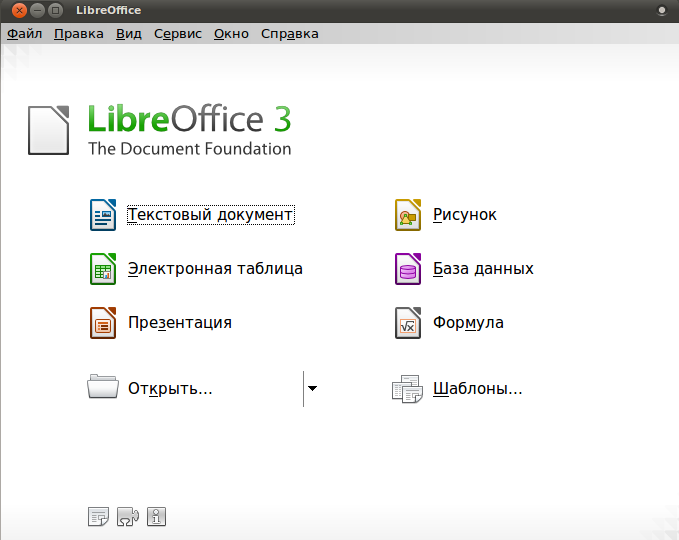The height and width of the screenshot is (540, 679).
Task: Click the Writer text document icon
Action: 103,215
